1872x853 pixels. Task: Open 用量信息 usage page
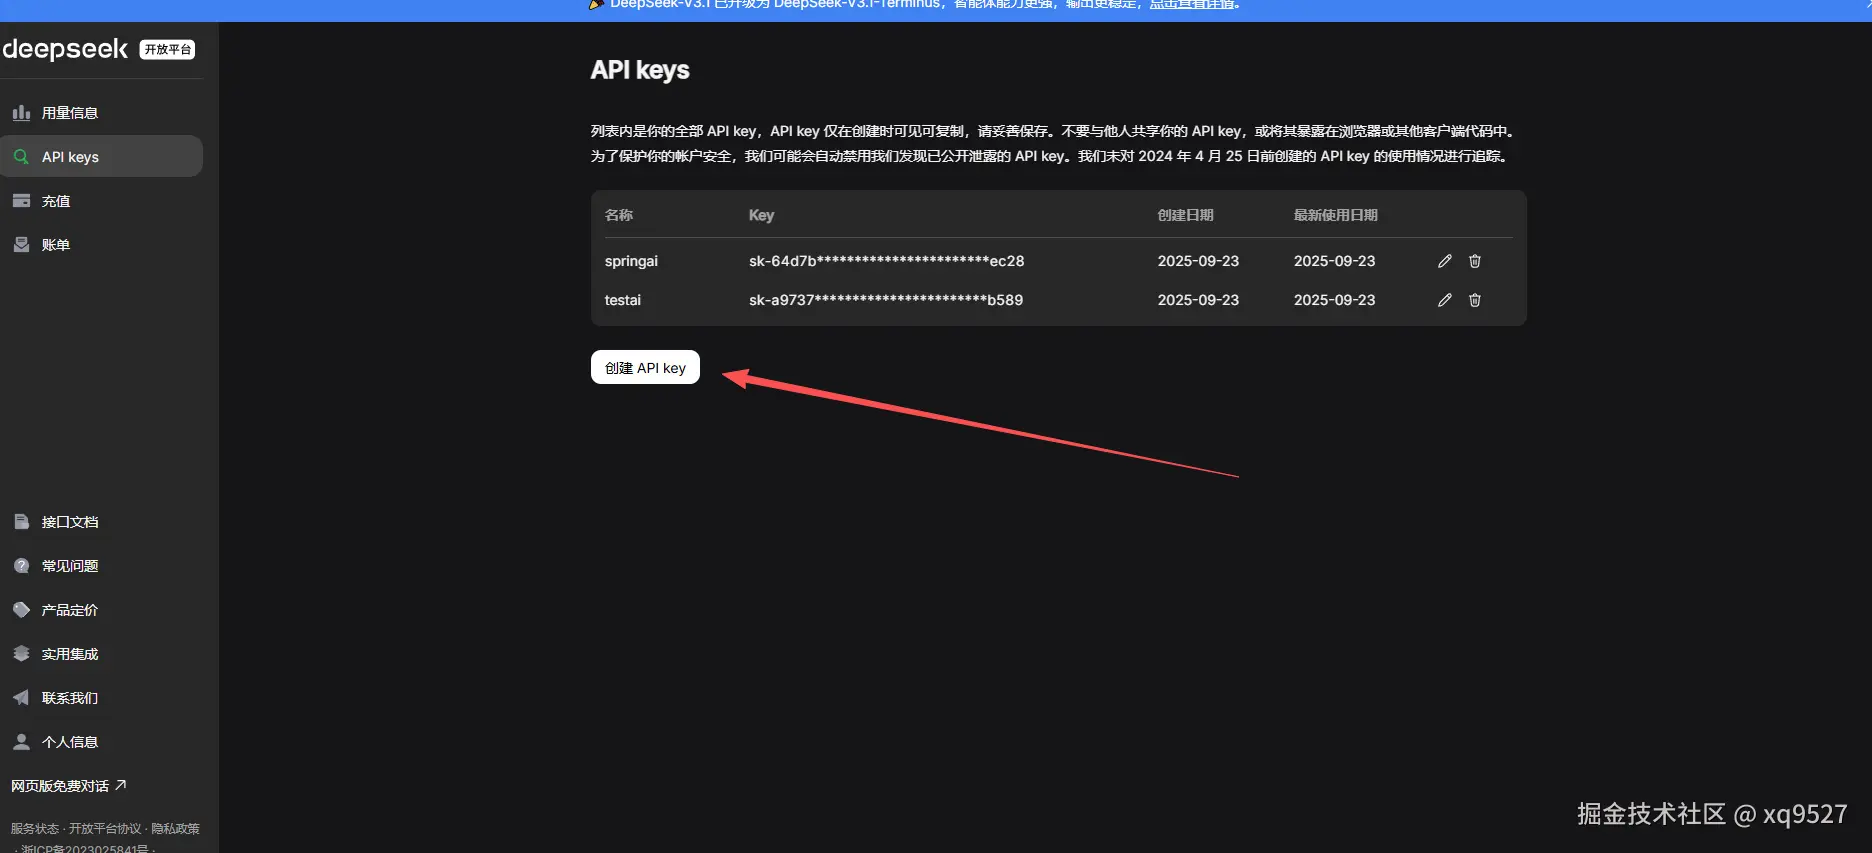pyautogui.click(x=101, y=113)
